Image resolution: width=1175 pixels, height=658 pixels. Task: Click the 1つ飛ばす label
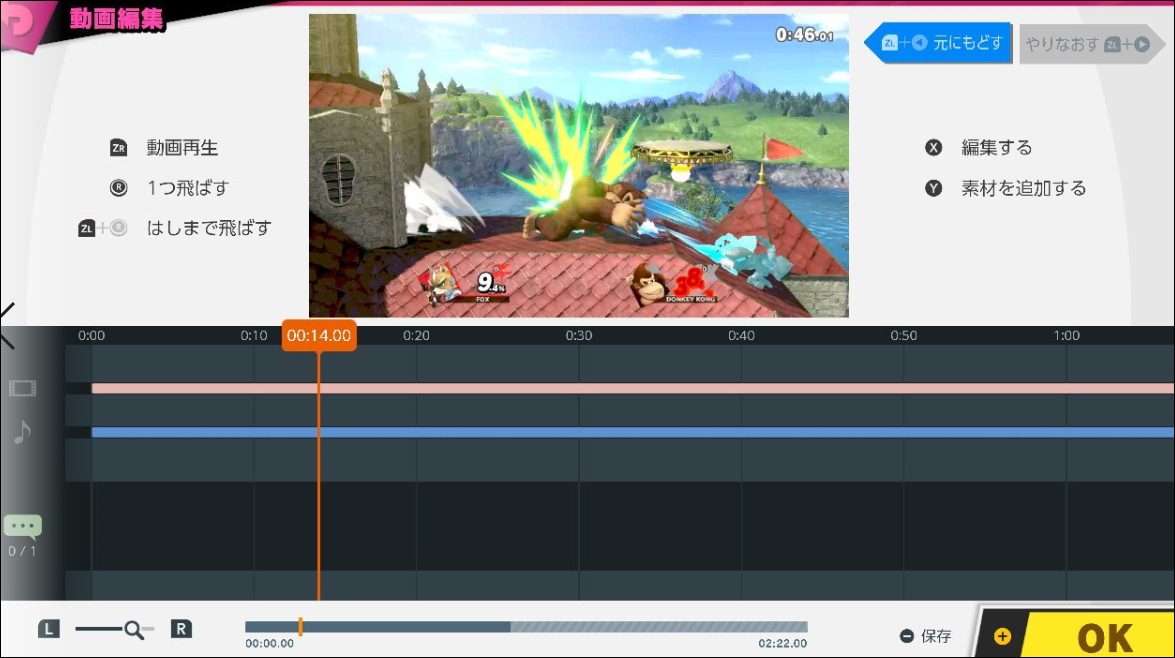tap(188, 188)
